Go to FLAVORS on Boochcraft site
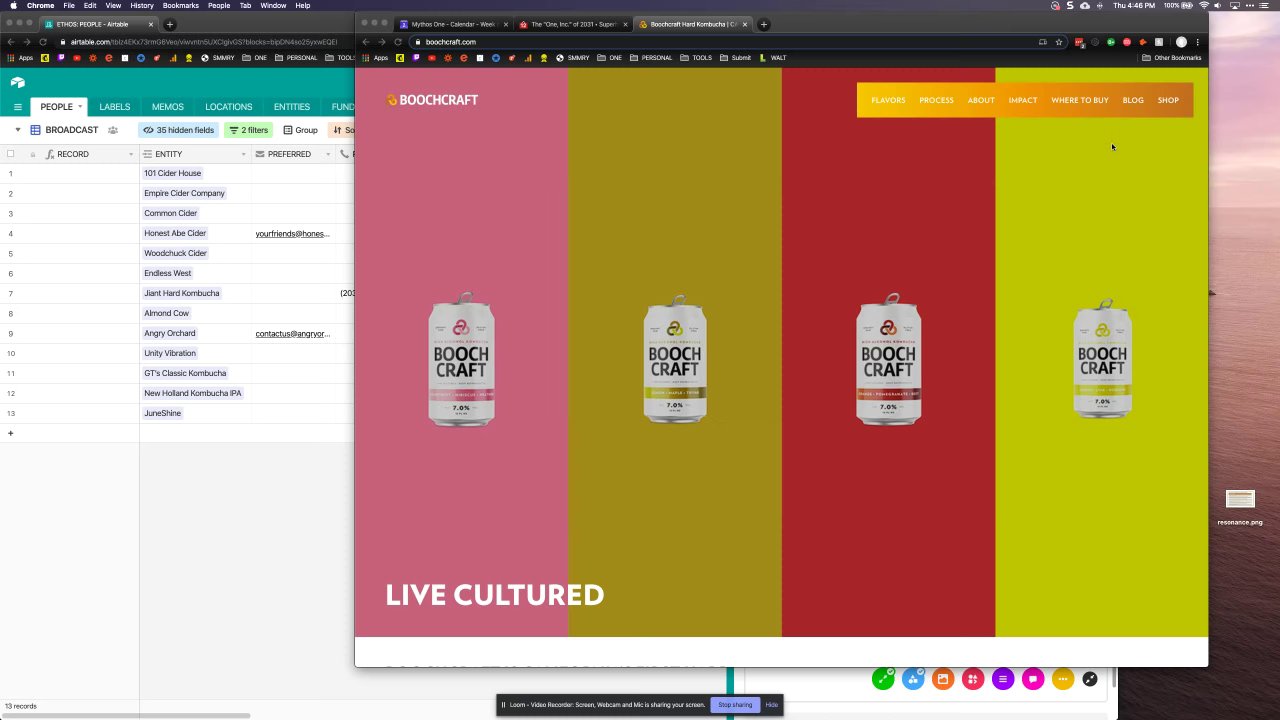Image resolution: width=1280 pixels, height=720 pixels. (x=888, y=100)
